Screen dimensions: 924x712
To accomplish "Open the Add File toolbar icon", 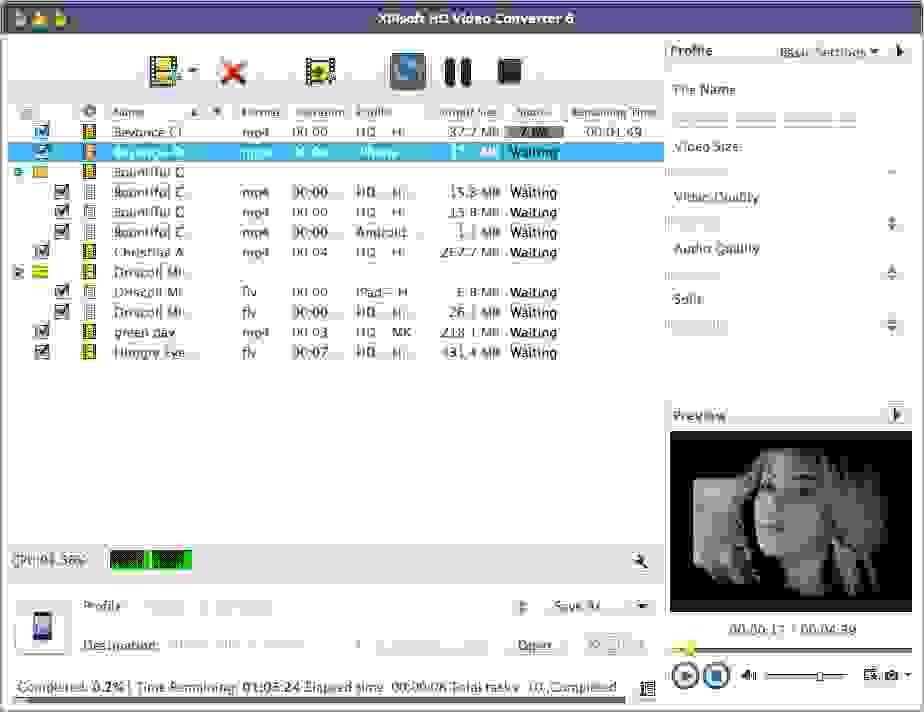I will [160, 68].
